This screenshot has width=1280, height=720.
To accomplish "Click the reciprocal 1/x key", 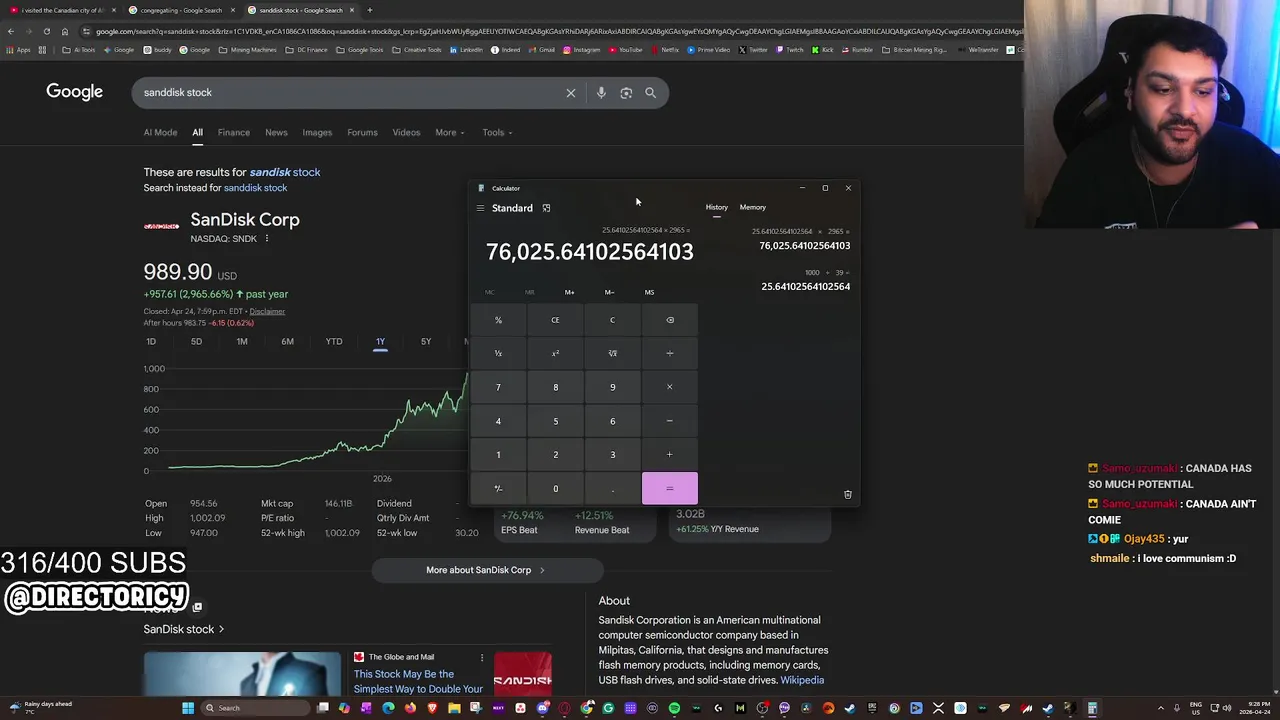I will (498, 353).
